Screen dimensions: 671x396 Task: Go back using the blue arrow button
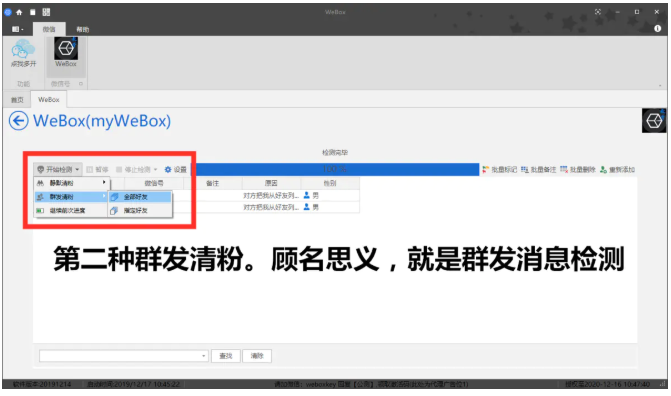(18, 121)
